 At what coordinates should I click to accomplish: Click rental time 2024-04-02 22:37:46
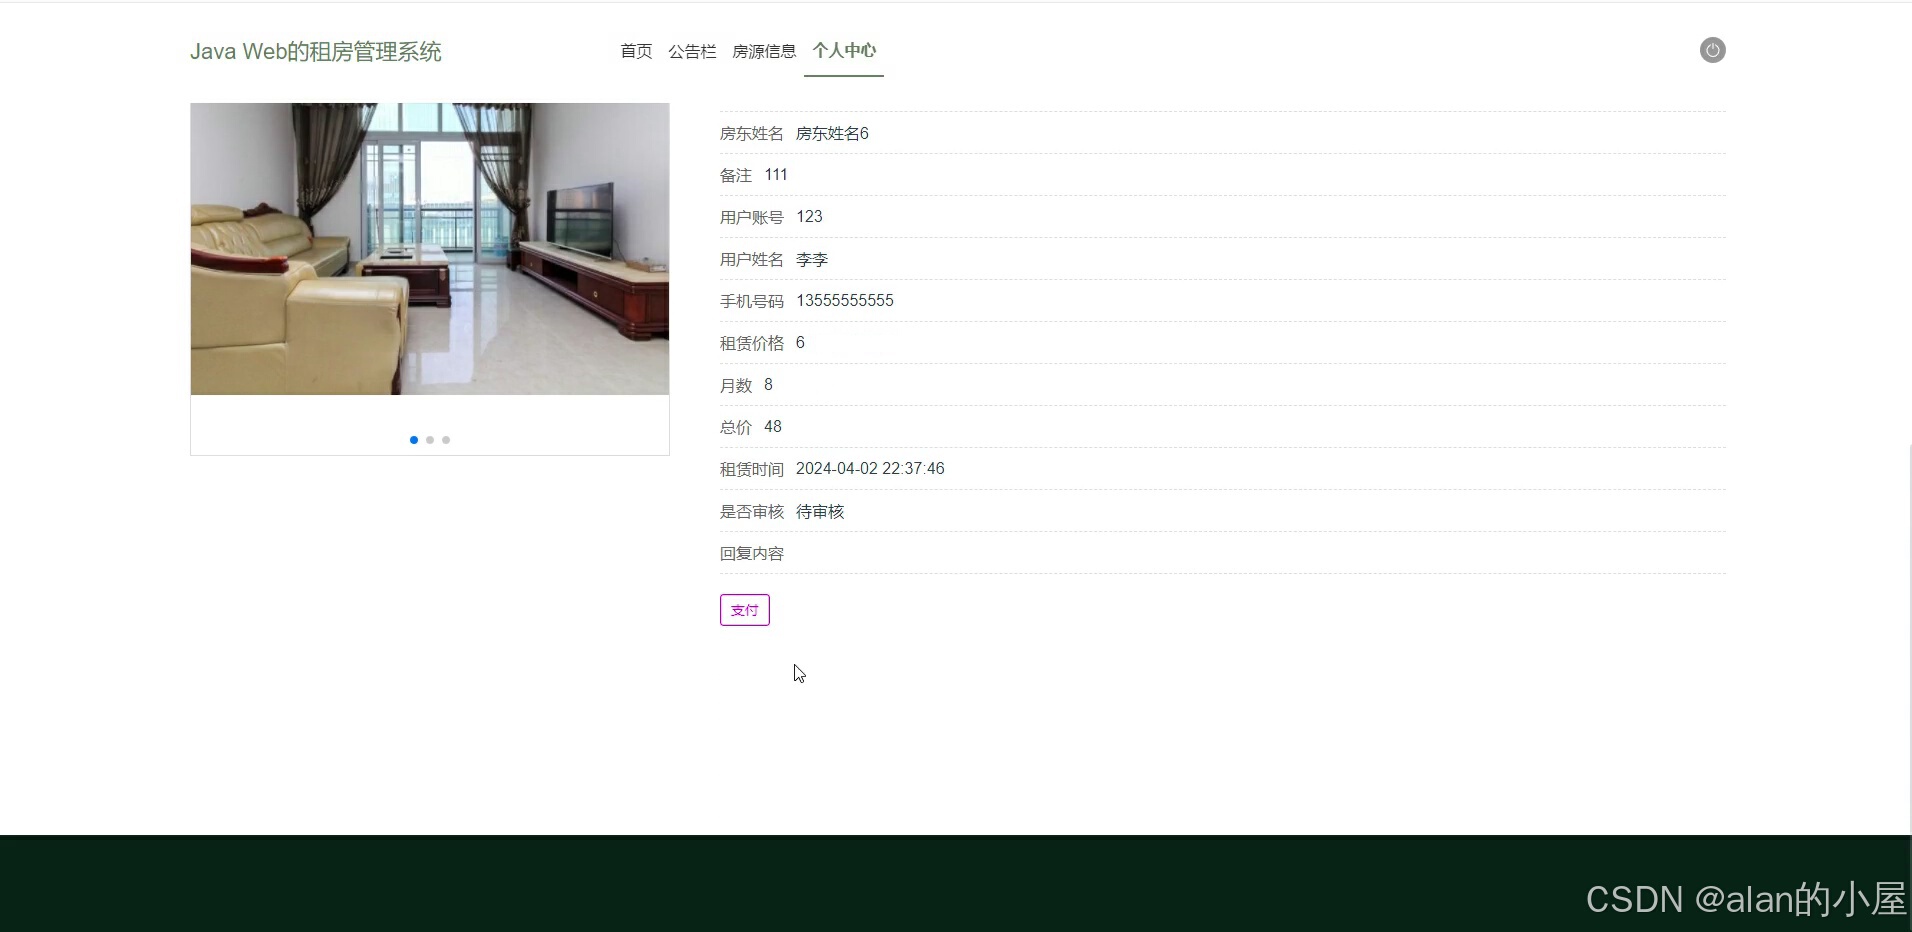[x=870, y=469]
